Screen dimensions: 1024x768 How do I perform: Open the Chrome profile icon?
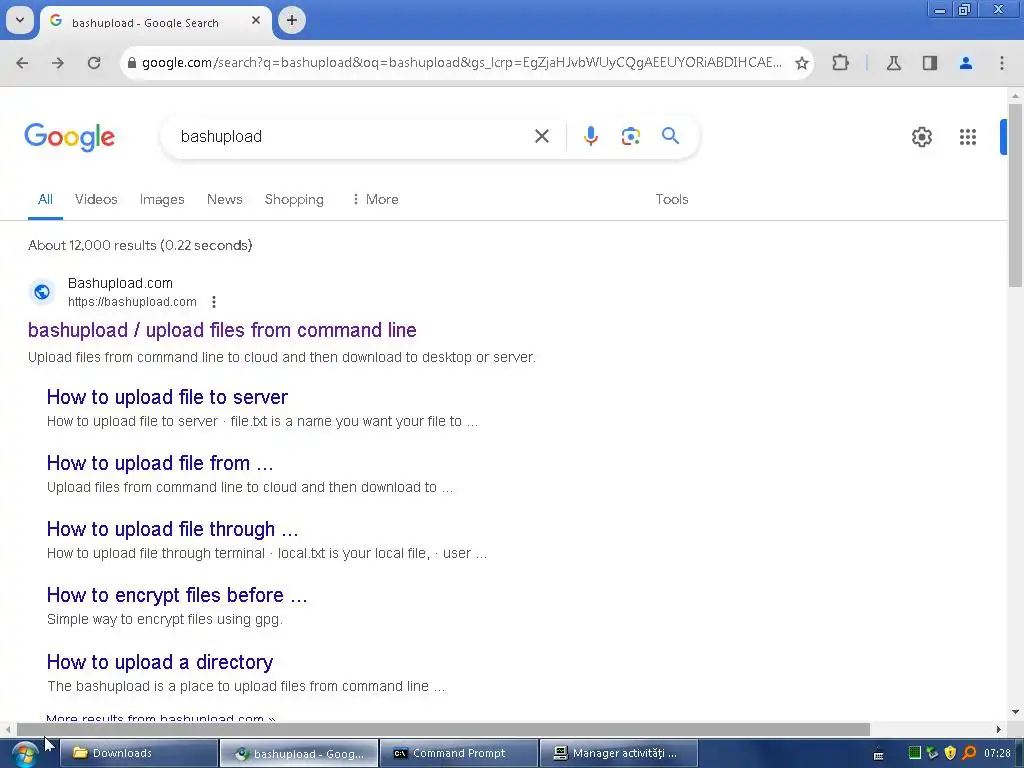(966, 63)
